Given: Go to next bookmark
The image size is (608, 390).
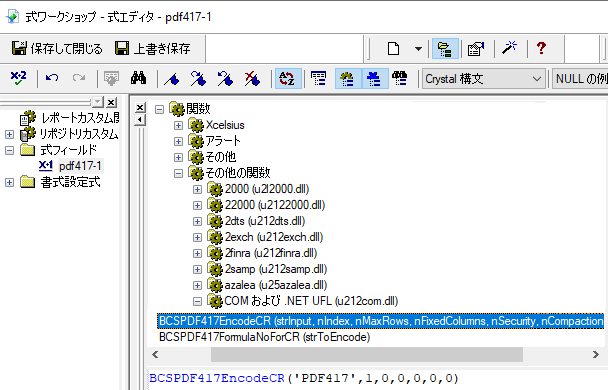Looking at the screenshot, I should click(198, 79).
